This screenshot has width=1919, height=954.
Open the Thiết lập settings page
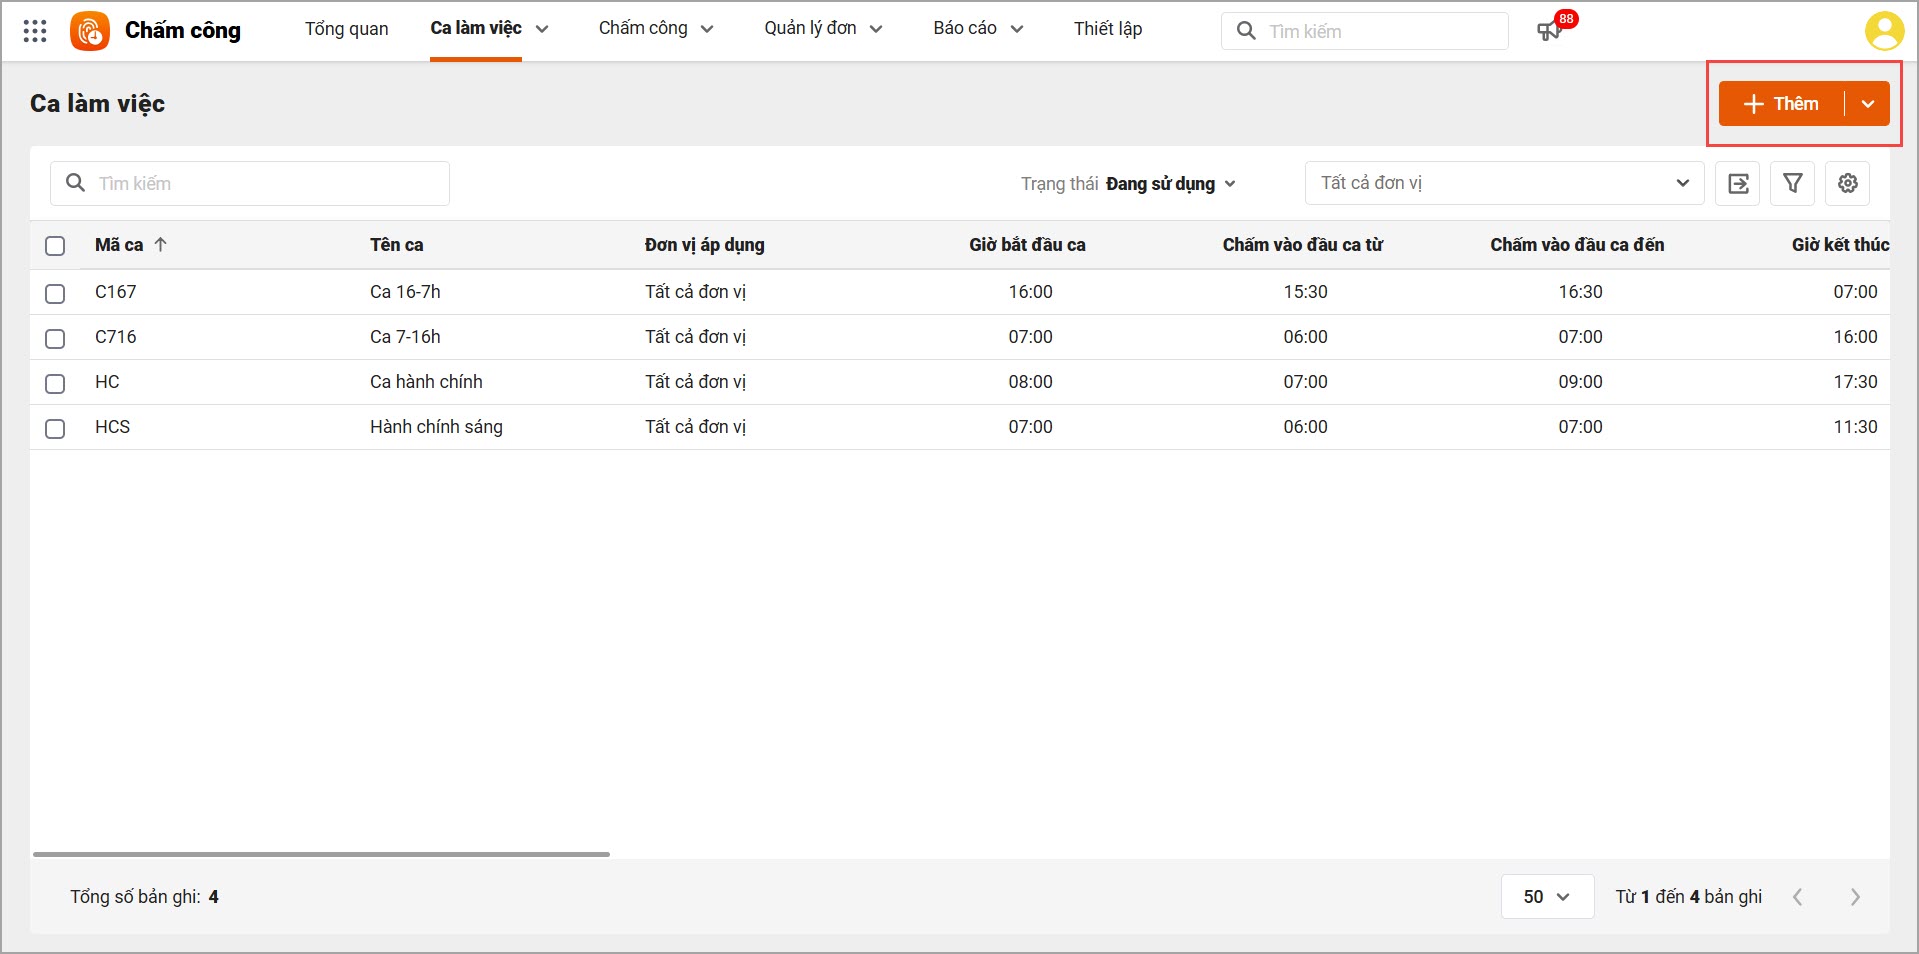pos(1107,29)
